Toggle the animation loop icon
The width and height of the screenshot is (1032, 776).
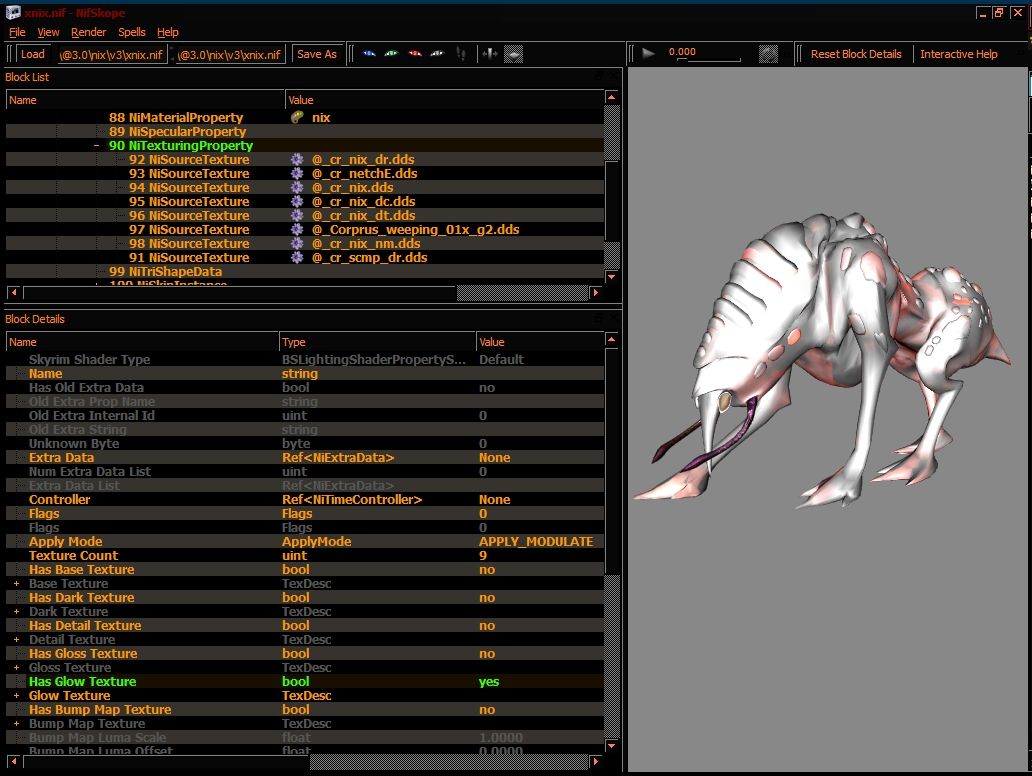click(768, 54)
